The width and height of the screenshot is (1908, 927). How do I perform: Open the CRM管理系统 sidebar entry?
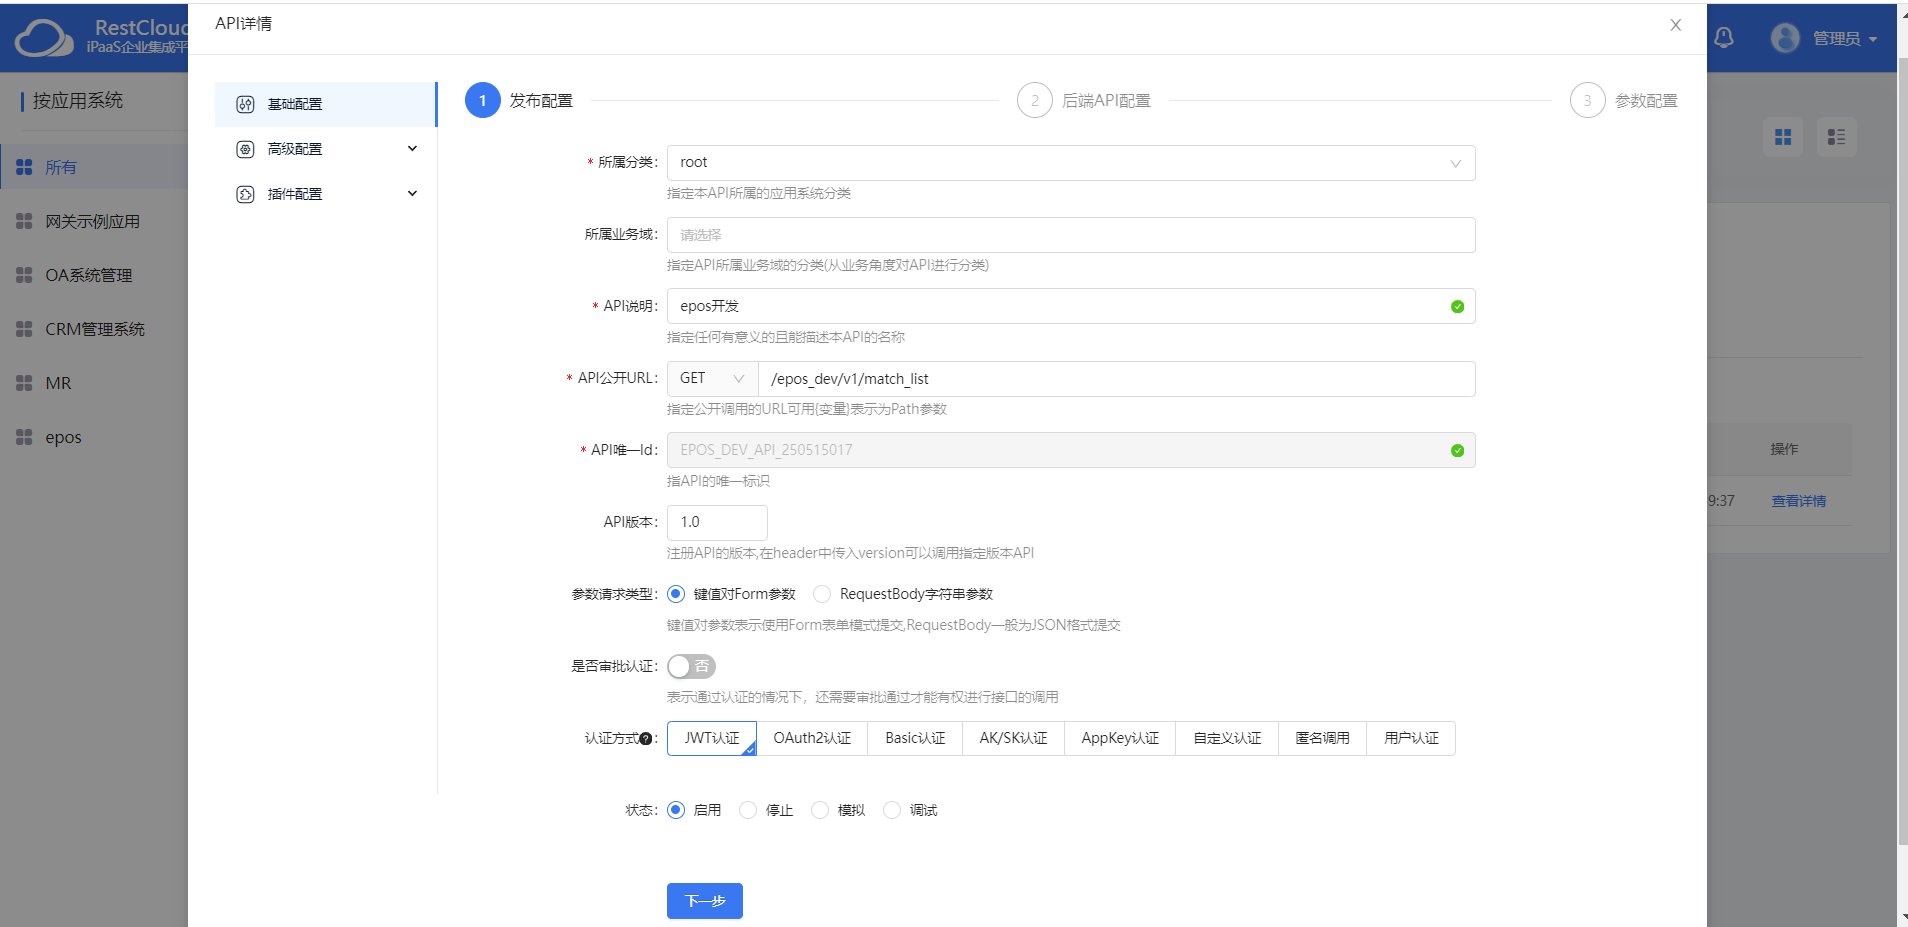click(95, 328)
